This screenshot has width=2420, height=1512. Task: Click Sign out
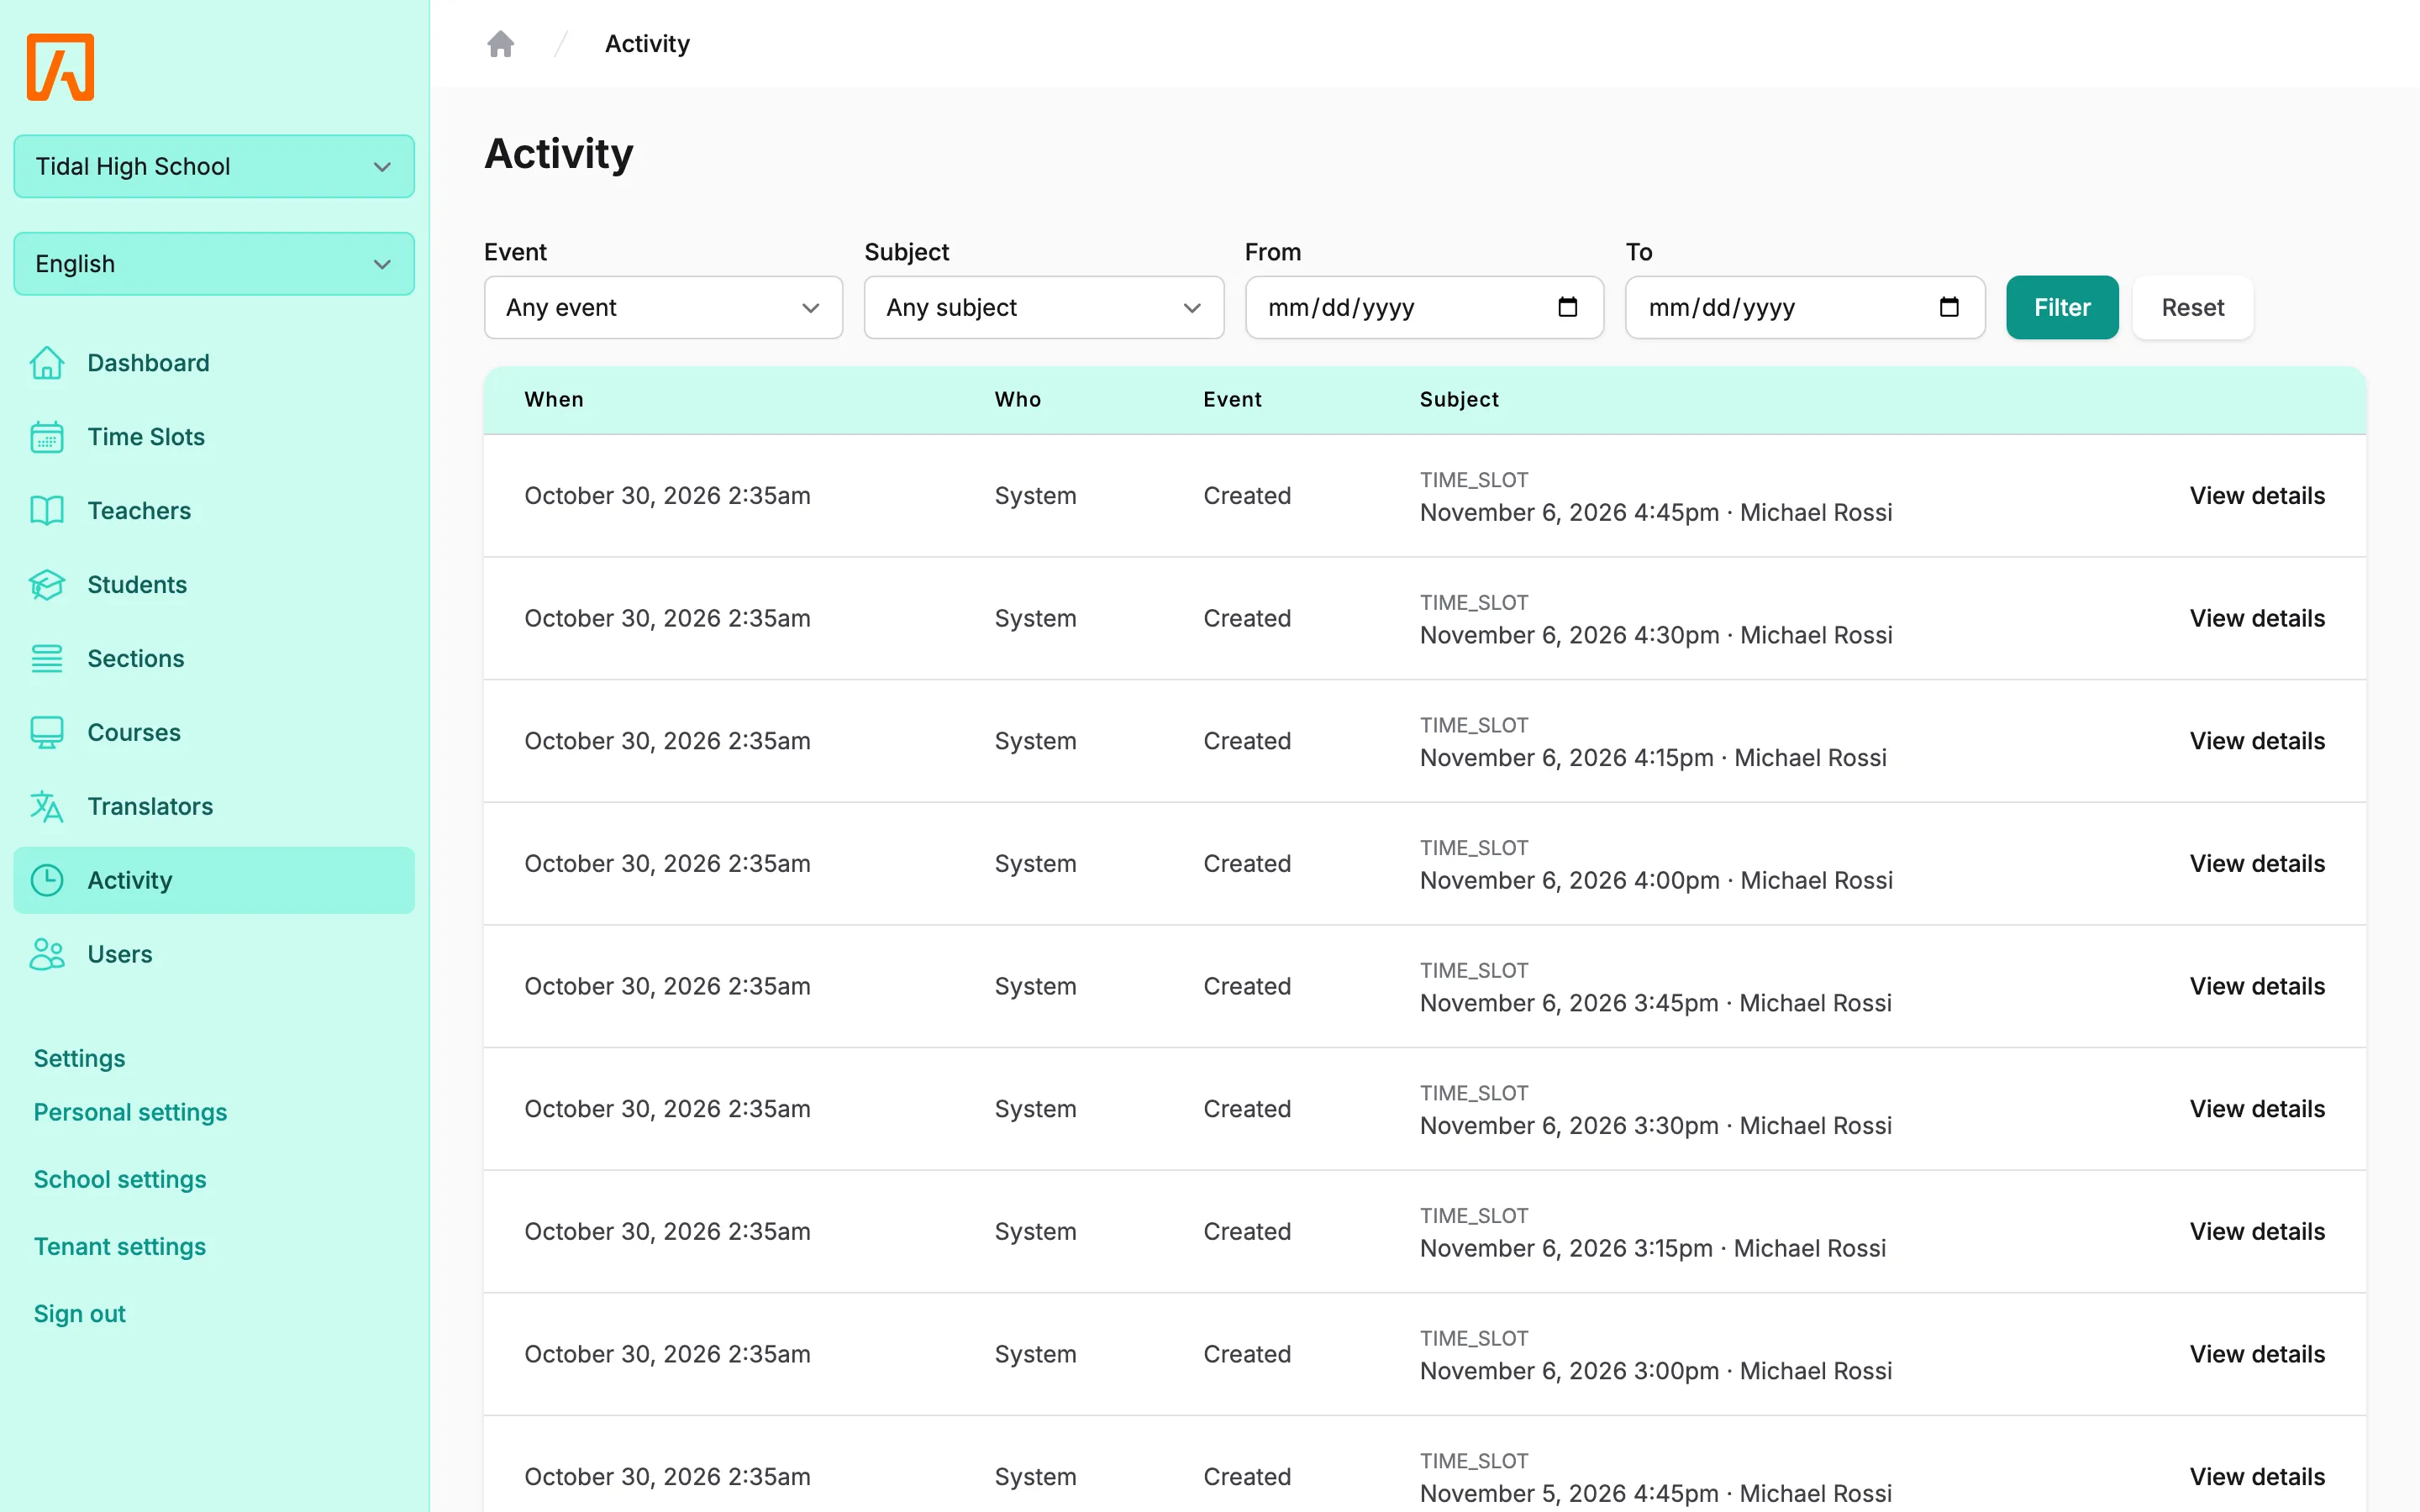tap(80, 1313)
